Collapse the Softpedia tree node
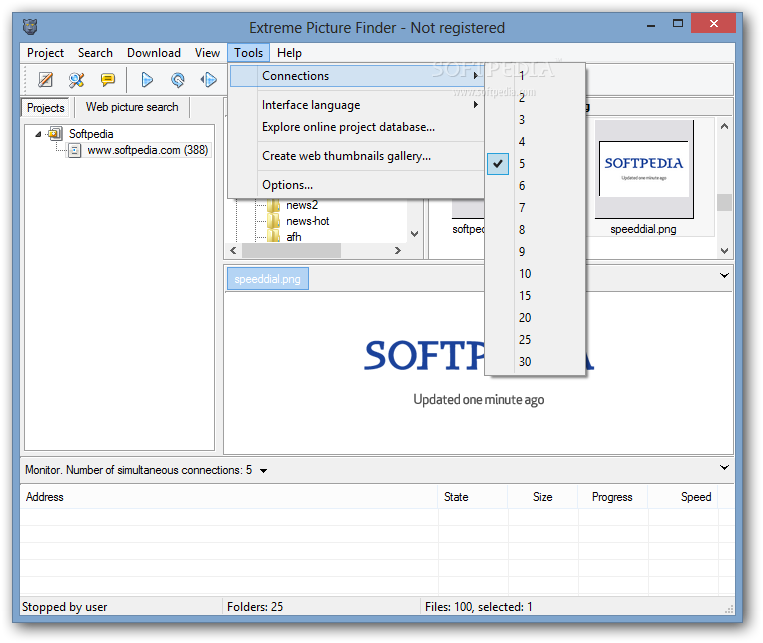Image resolution: width=763 pixels, height=643 pixels. 38,134
